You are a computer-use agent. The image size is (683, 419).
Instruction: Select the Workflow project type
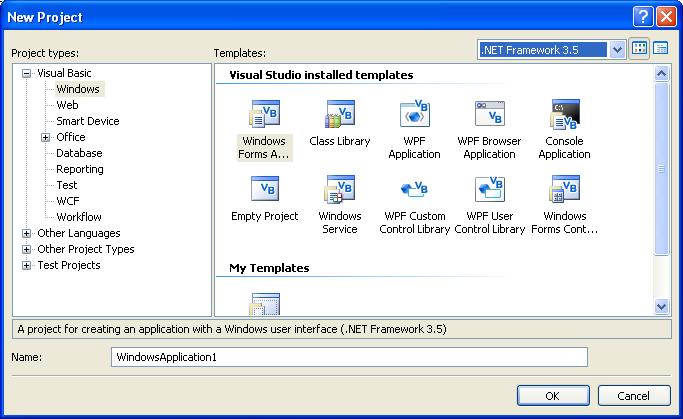coord(79,217)
